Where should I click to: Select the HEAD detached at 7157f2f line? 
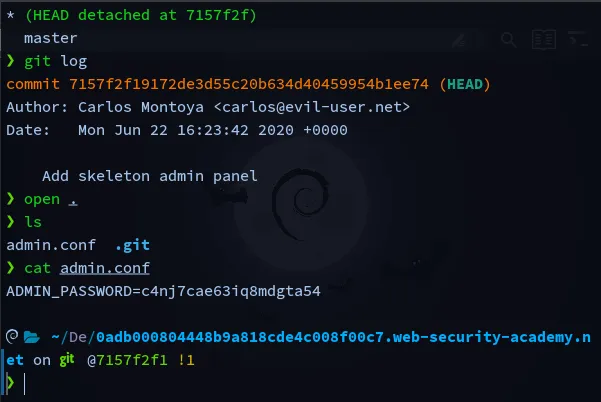(131, 15)
